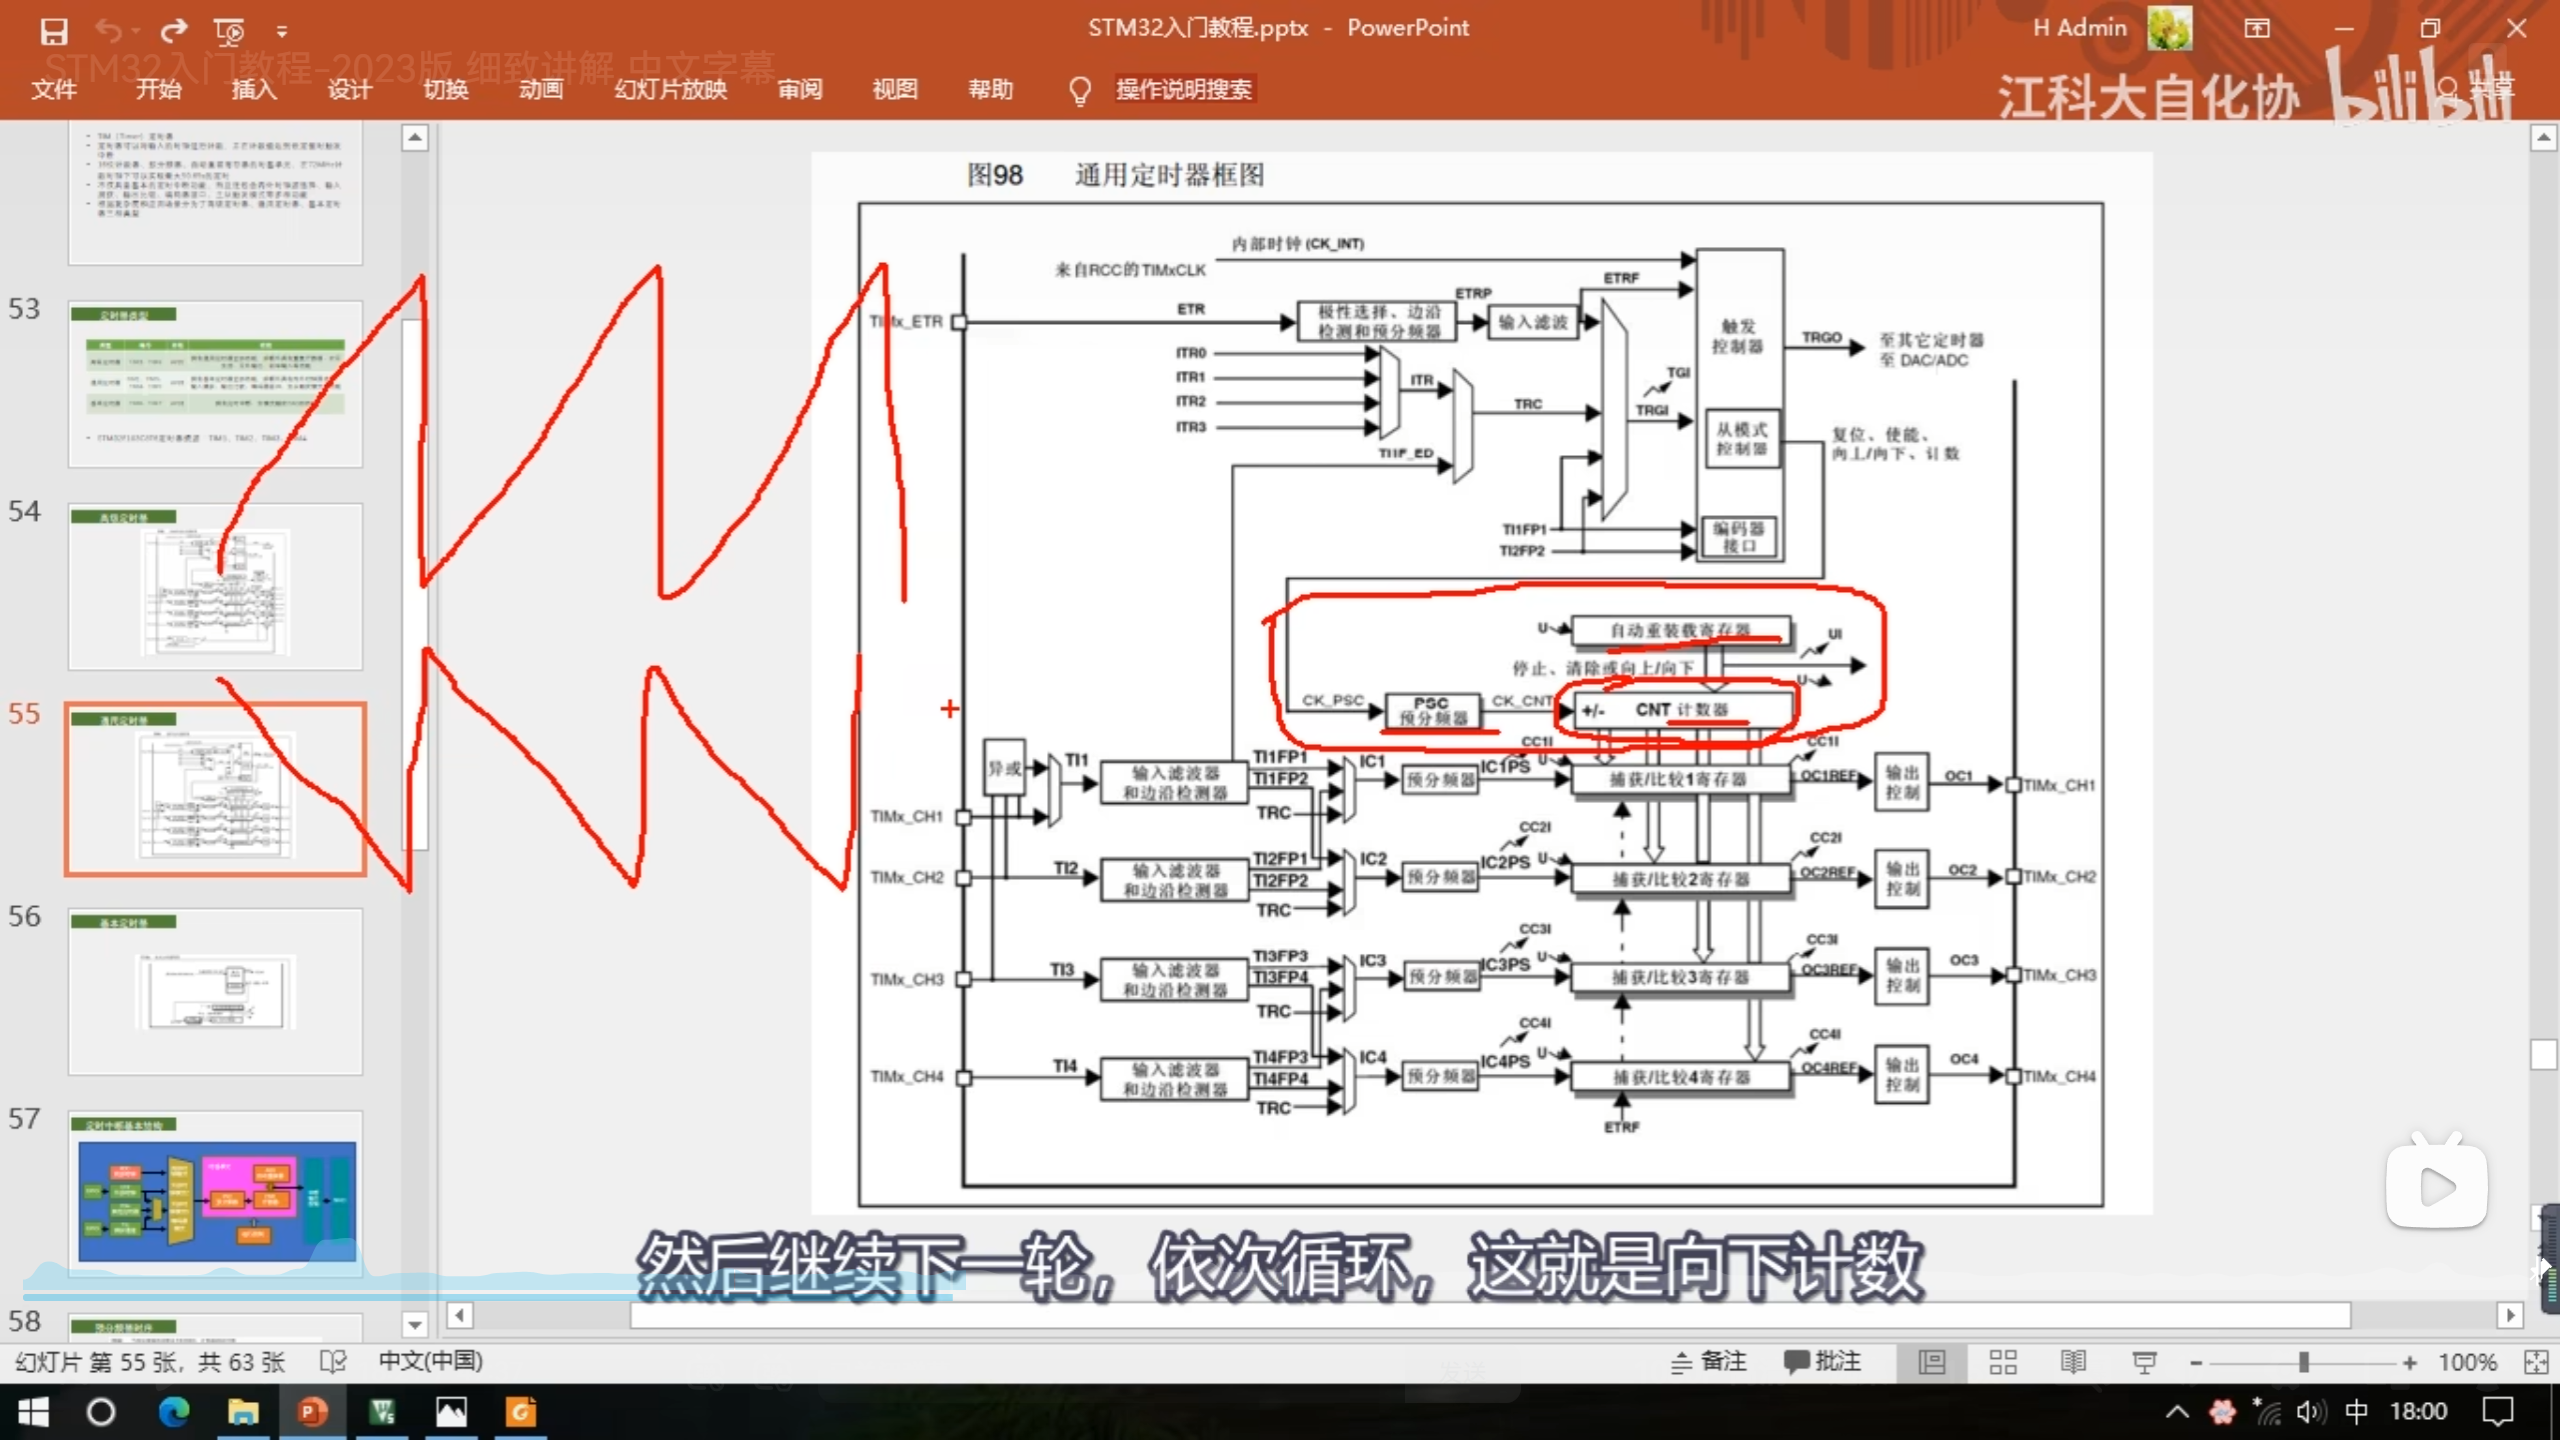
Task: Expand the Customize Quick Access Toolbar dropdown
Action: 282,32
